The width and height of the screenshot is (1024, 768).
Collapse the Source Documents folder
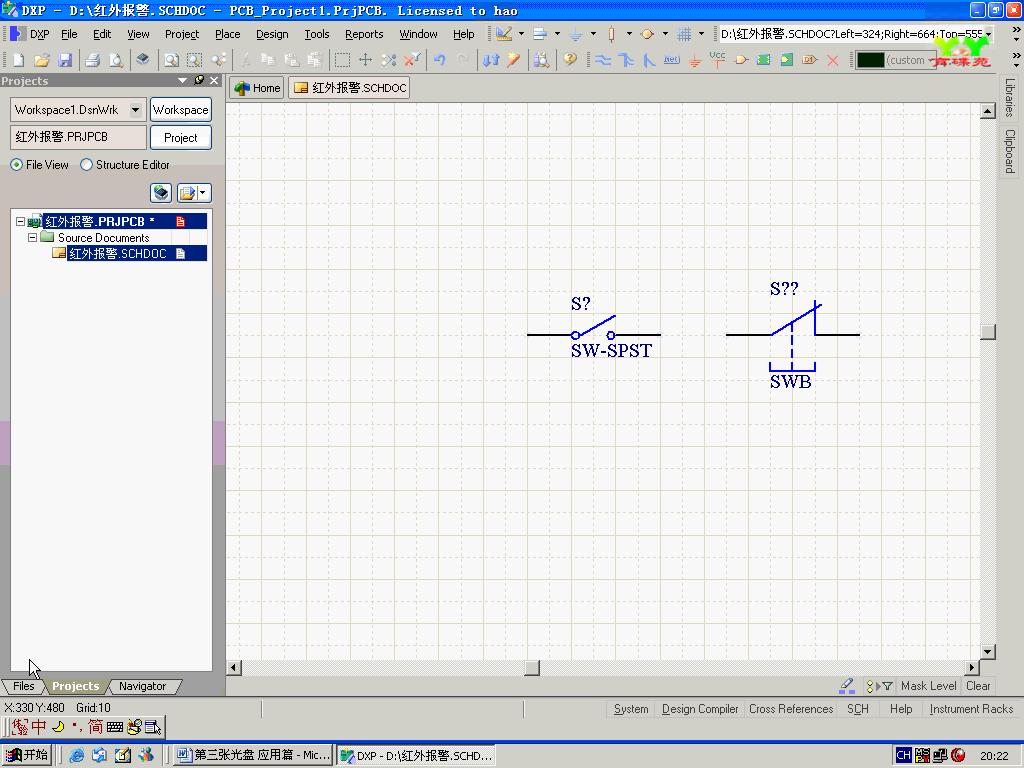click(32, 238)
